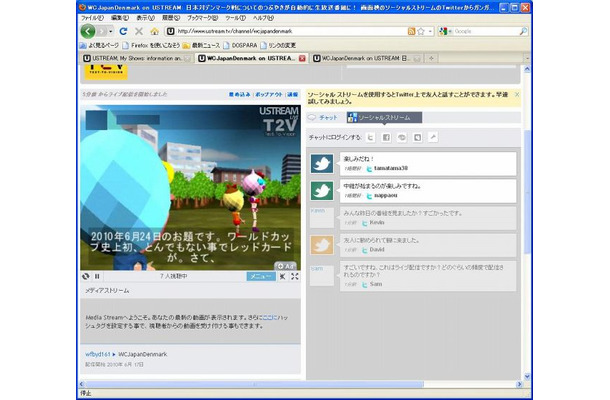Screen dimensions: 610x400
Task: Open Kevin's username in the stream
Action: coord(377,223)
